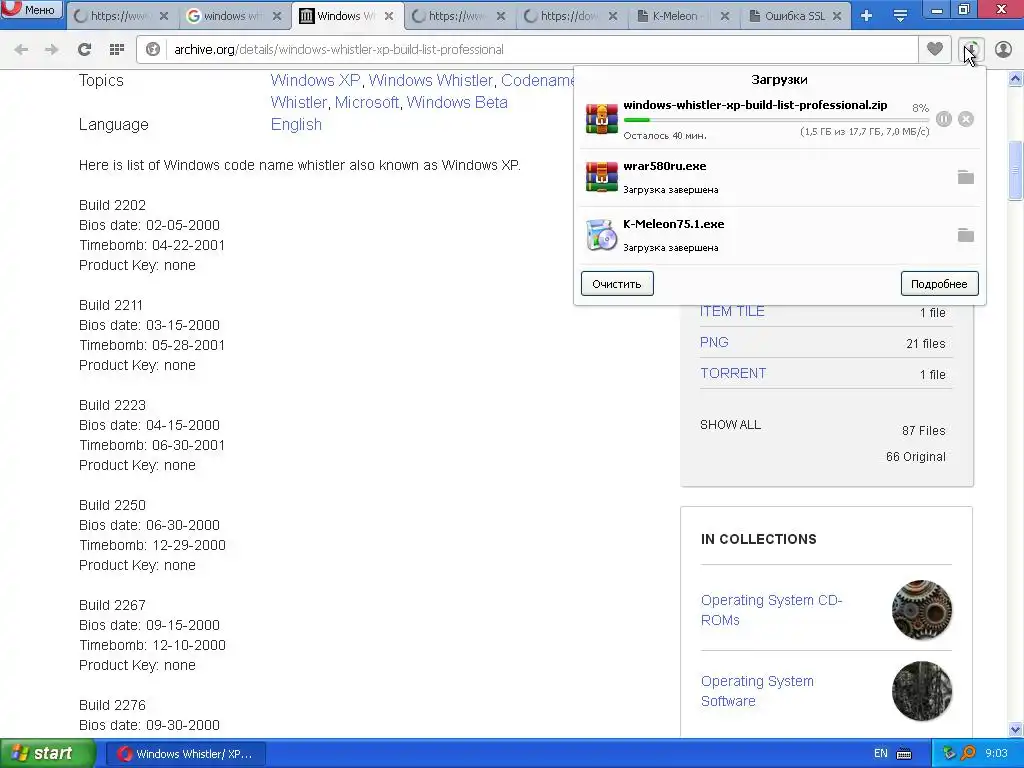
Task: Click the zip download progress bar
Action: point(776,120)
